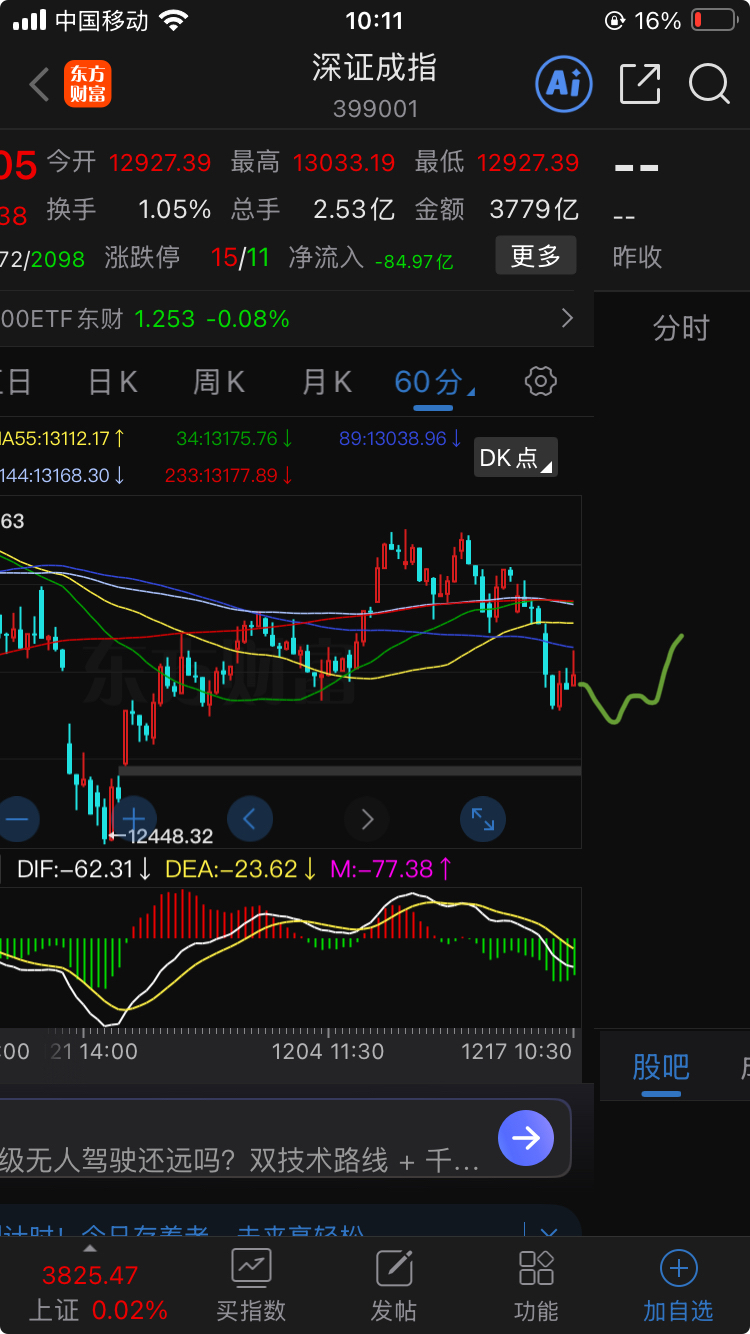This screenshot has height=1334, width=750.
Task: Tap the share export icon
Action: 640,84
